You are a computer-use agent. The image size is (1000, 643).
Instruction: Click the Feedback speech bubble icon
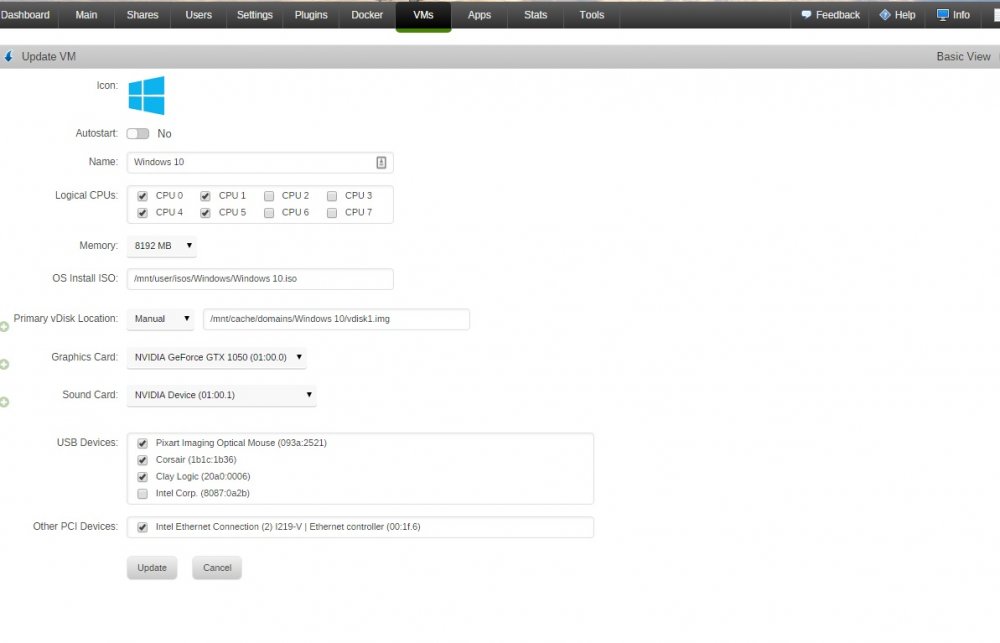tap(806, 15)
